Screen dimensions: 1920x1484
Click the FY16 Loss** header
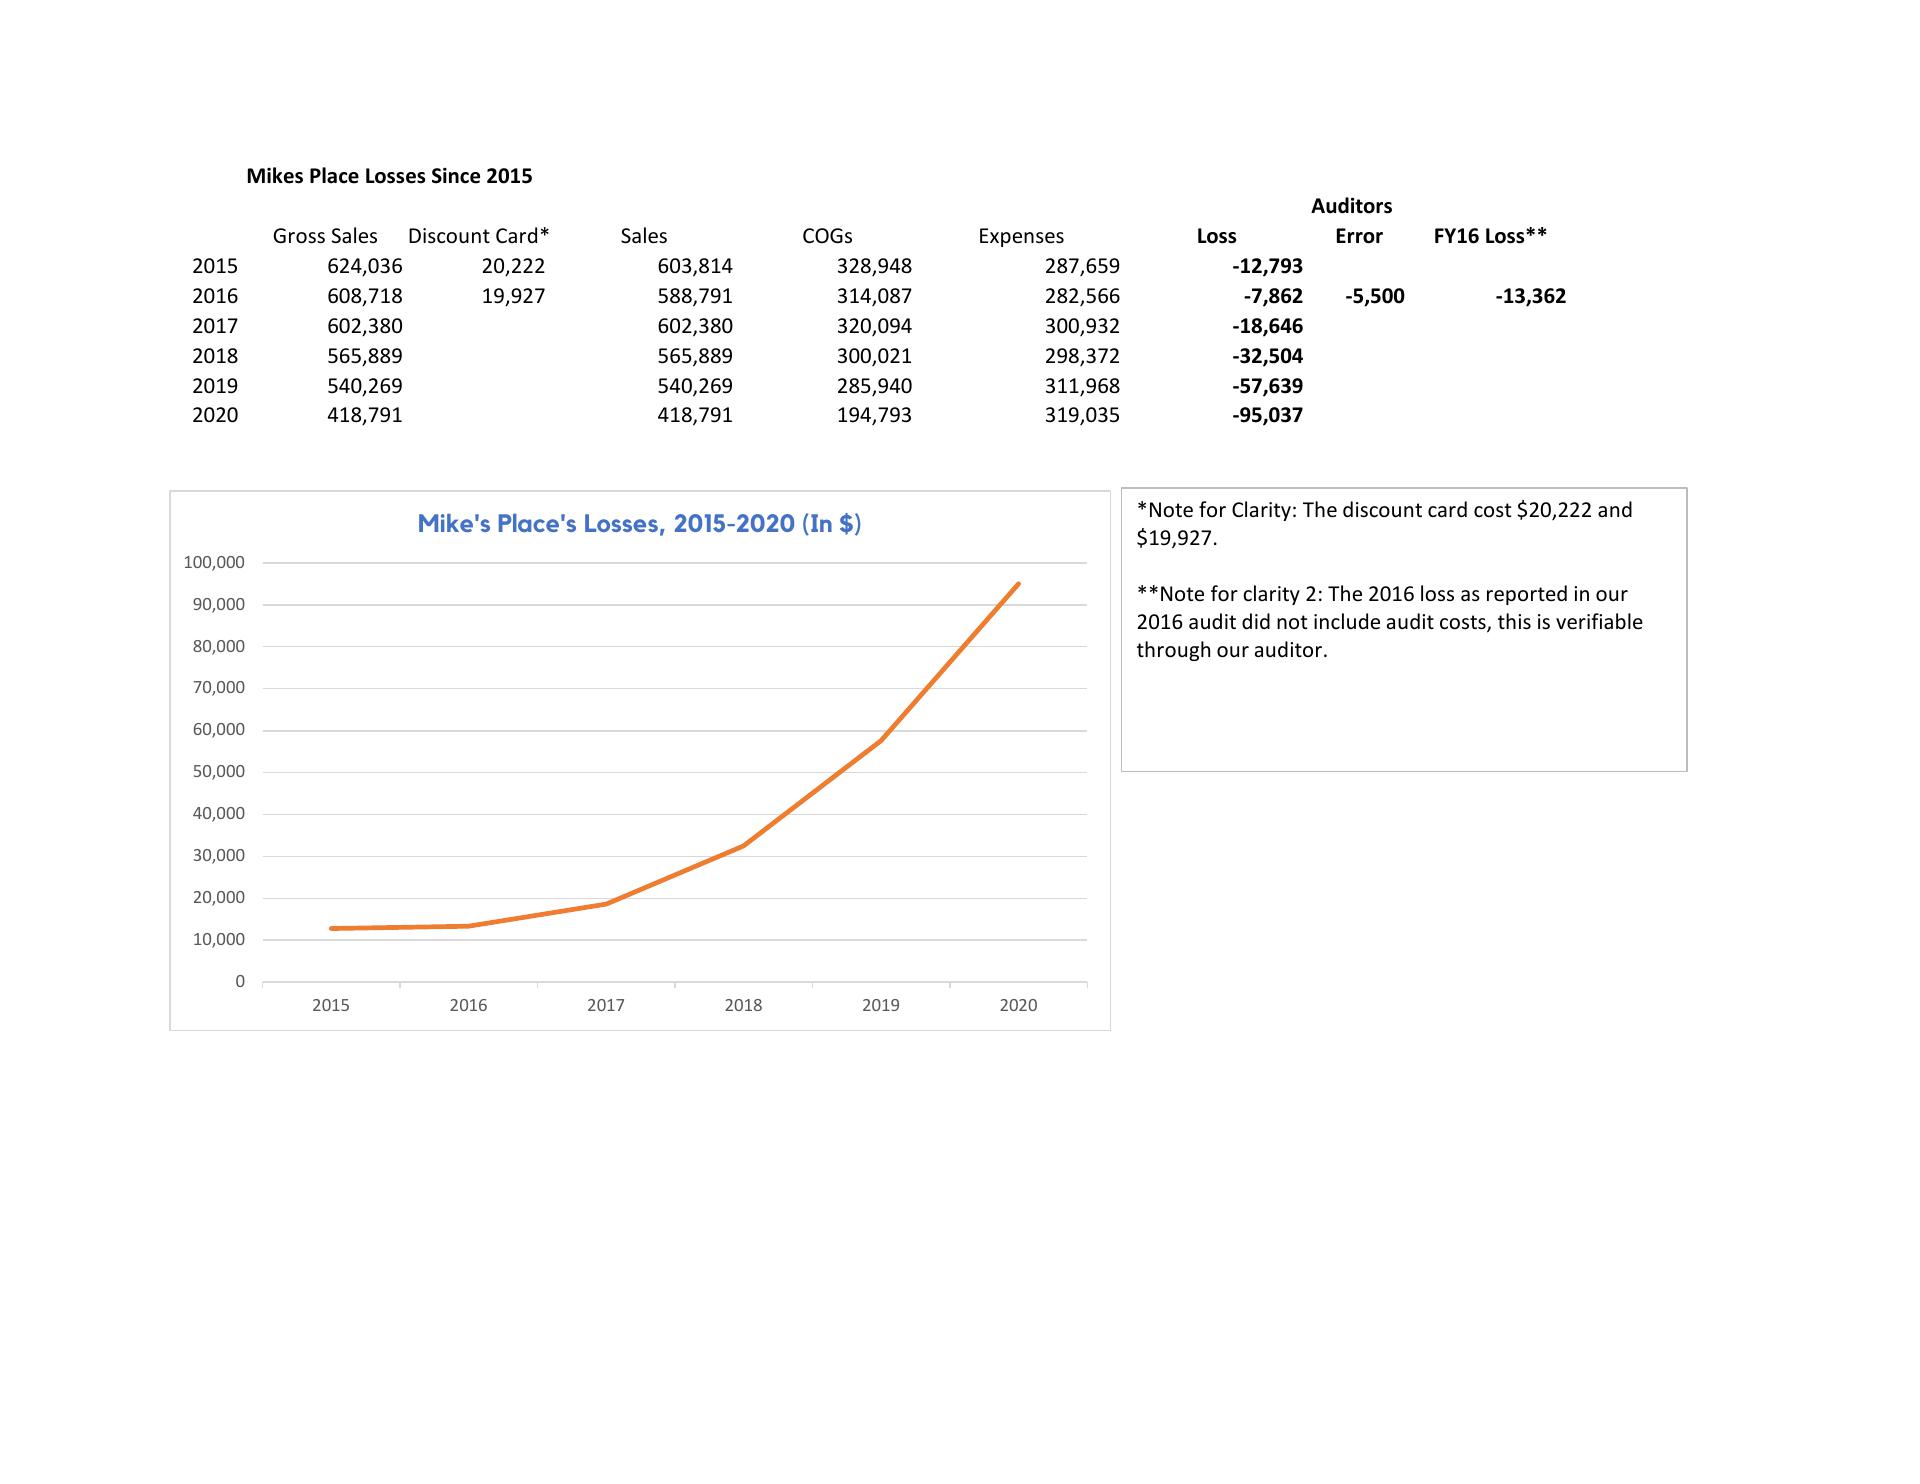[x=1489, y=236]
